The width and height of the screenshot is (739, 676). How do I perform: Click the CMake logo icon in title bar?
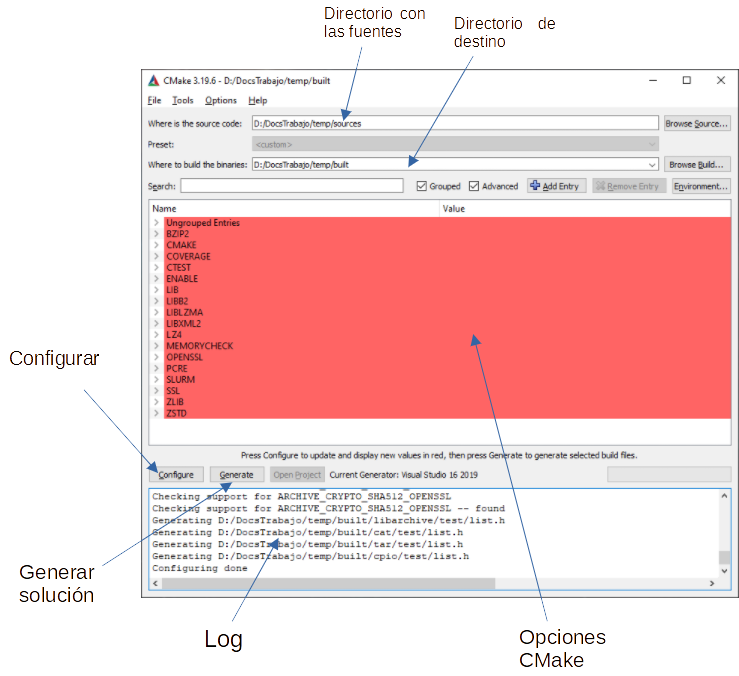154,81
